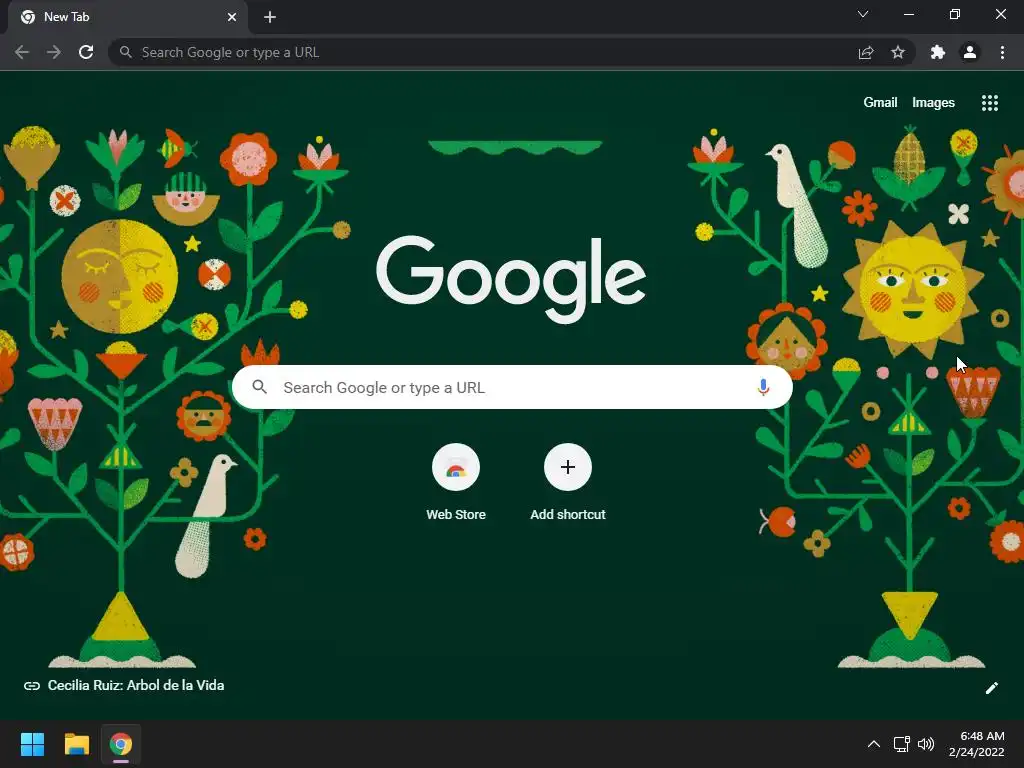Click the browser back arrow
The height and width of the screenshot is (768, 1024).
pyautogui.click(x=22, y=52)
